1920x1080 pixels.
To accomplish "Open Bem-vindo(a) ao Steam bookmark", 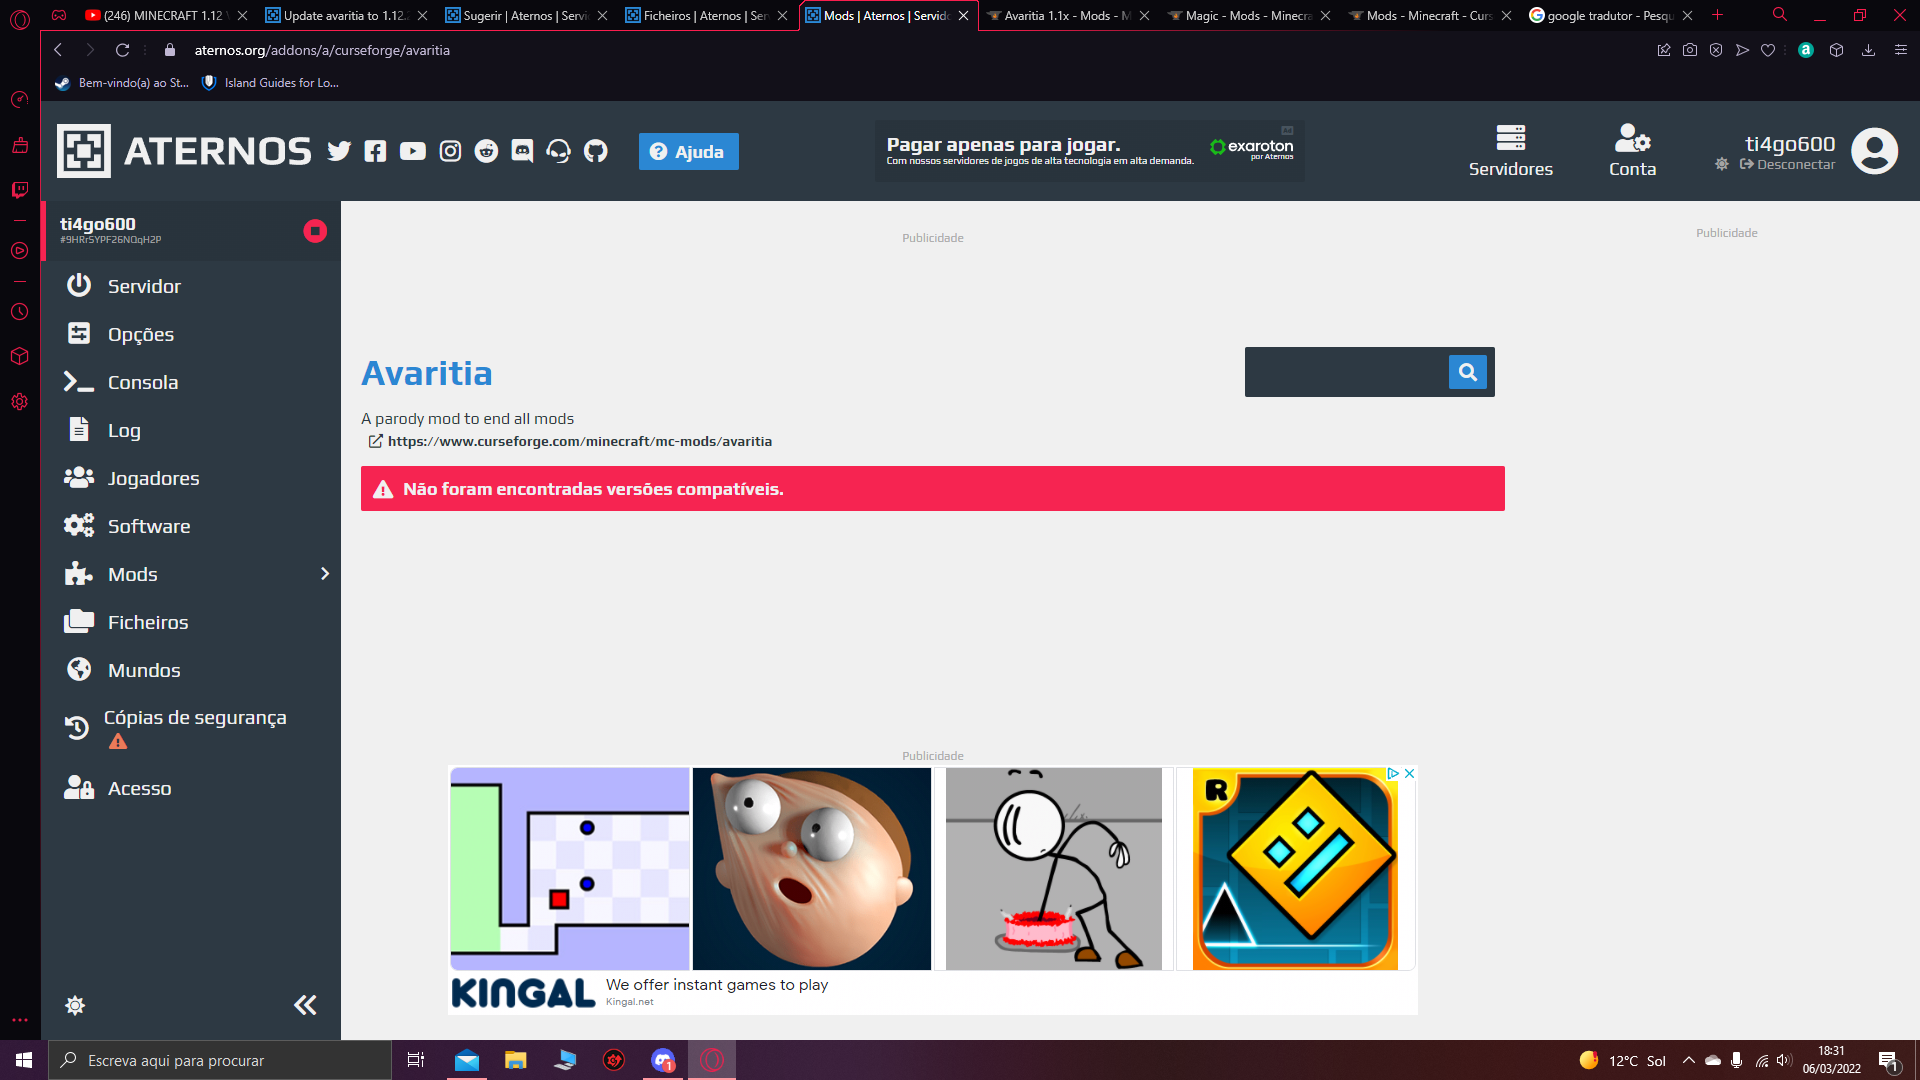I will coord(122,83).
